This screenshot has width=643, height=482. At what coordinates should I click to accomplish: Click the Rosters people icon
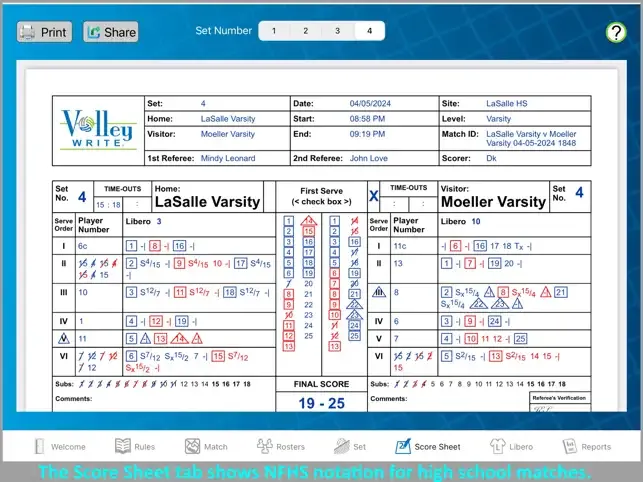[x=264, y=446]
